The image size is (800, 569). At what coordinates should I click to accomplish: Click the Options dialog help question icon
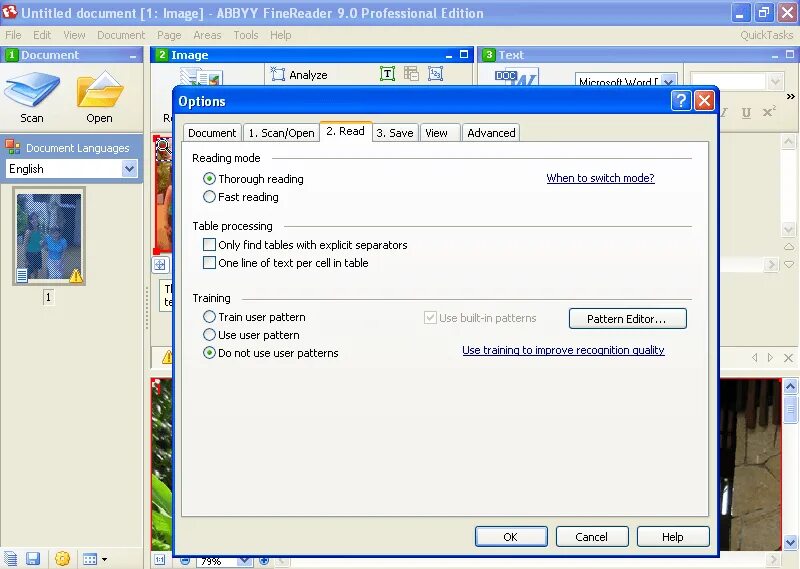pyautogui.click(x=681, y=101)
